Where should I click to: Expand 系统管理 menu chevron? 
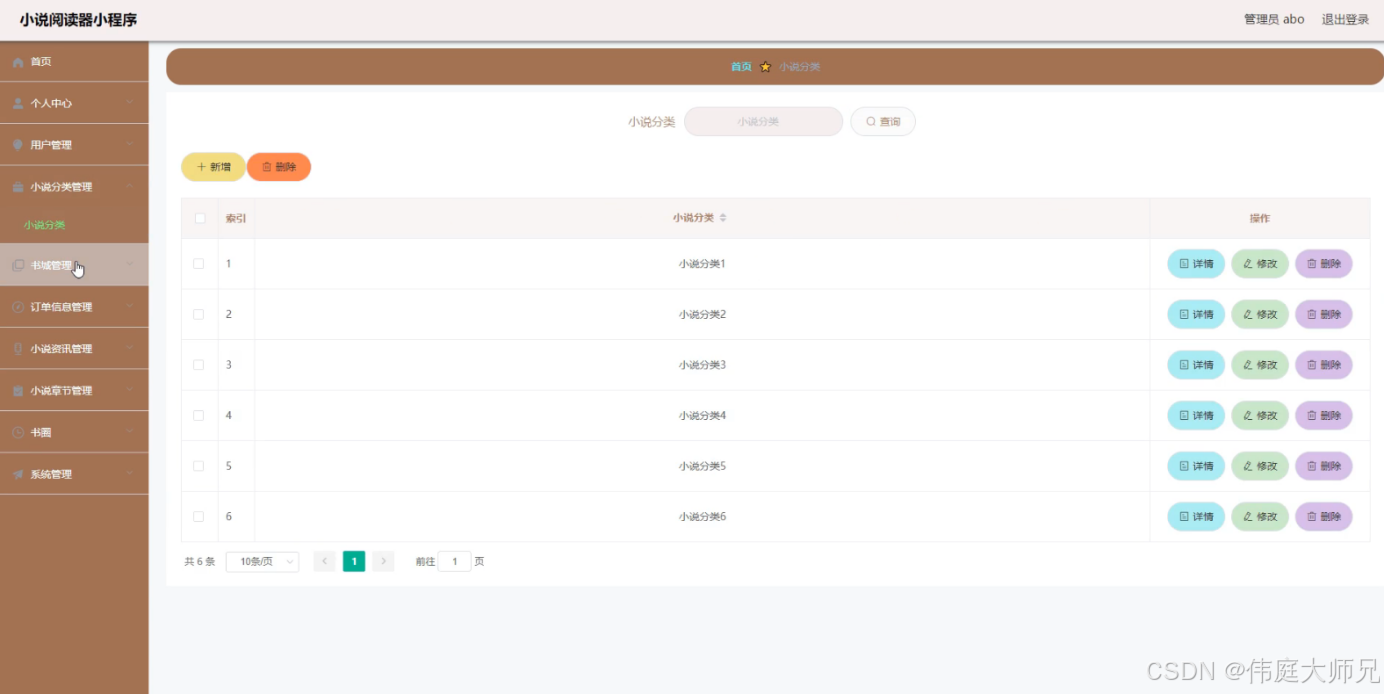[x=130, y=475]
